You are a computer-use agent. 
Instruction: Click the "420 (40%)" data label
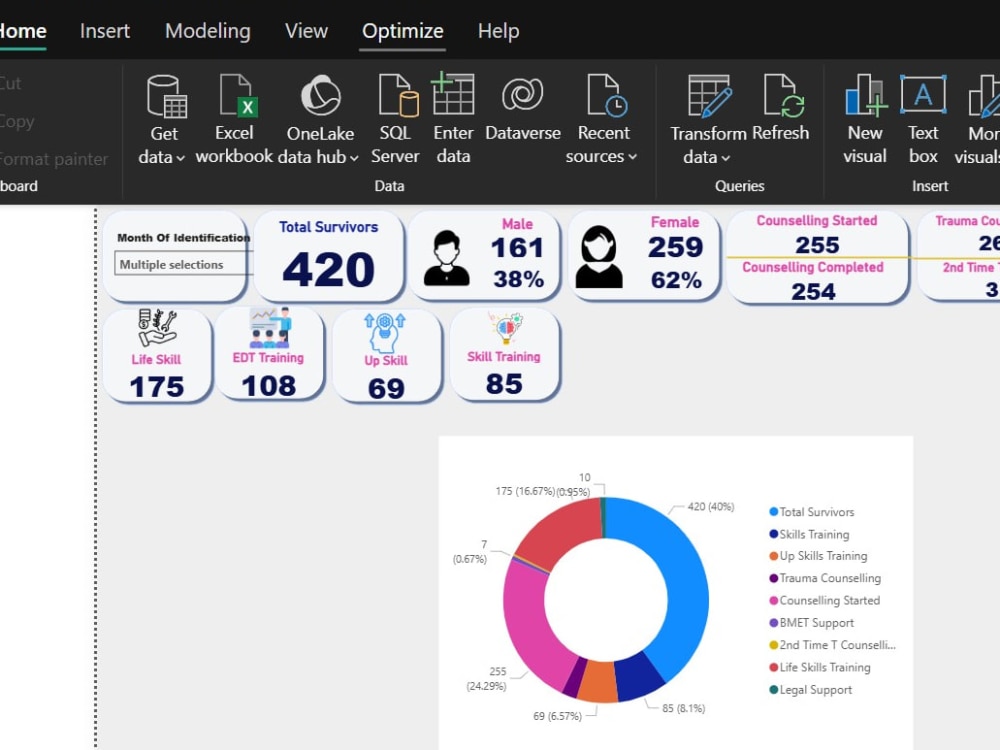pyautogui.click(x=710, y=506)
